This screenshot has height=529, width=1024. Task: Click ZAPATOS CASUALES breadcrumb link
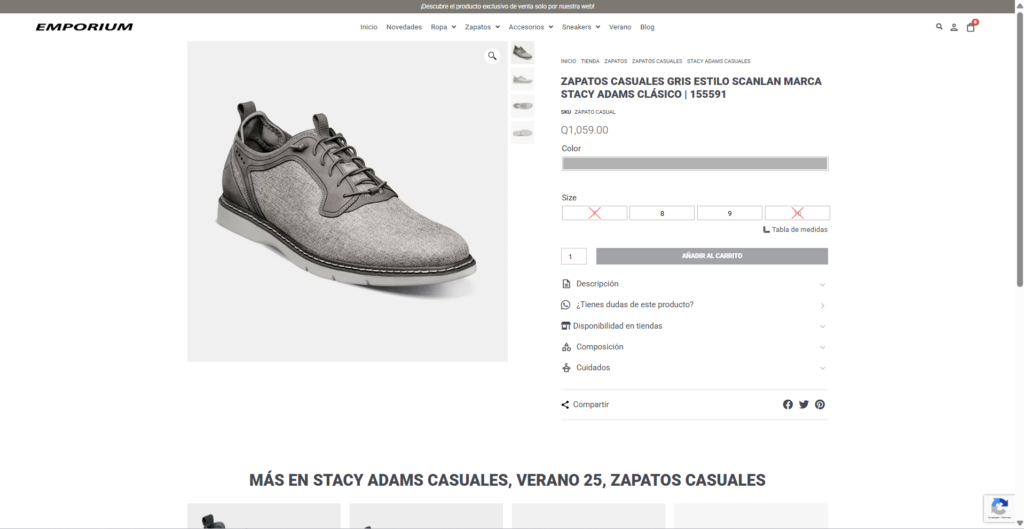click(x=657, y=61)
